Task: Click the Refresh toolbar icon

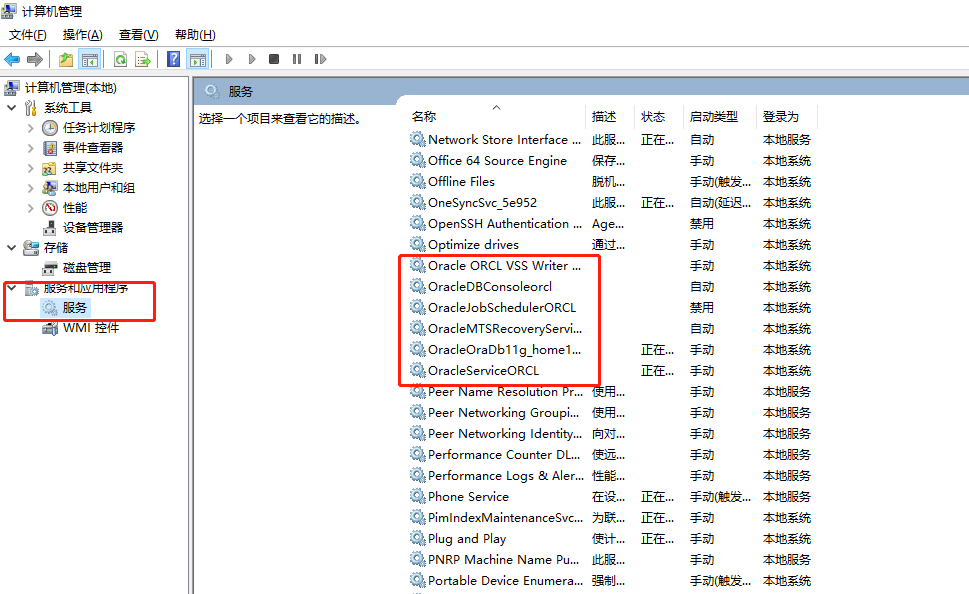Action: pyautogui.click(x=121, y=59)
